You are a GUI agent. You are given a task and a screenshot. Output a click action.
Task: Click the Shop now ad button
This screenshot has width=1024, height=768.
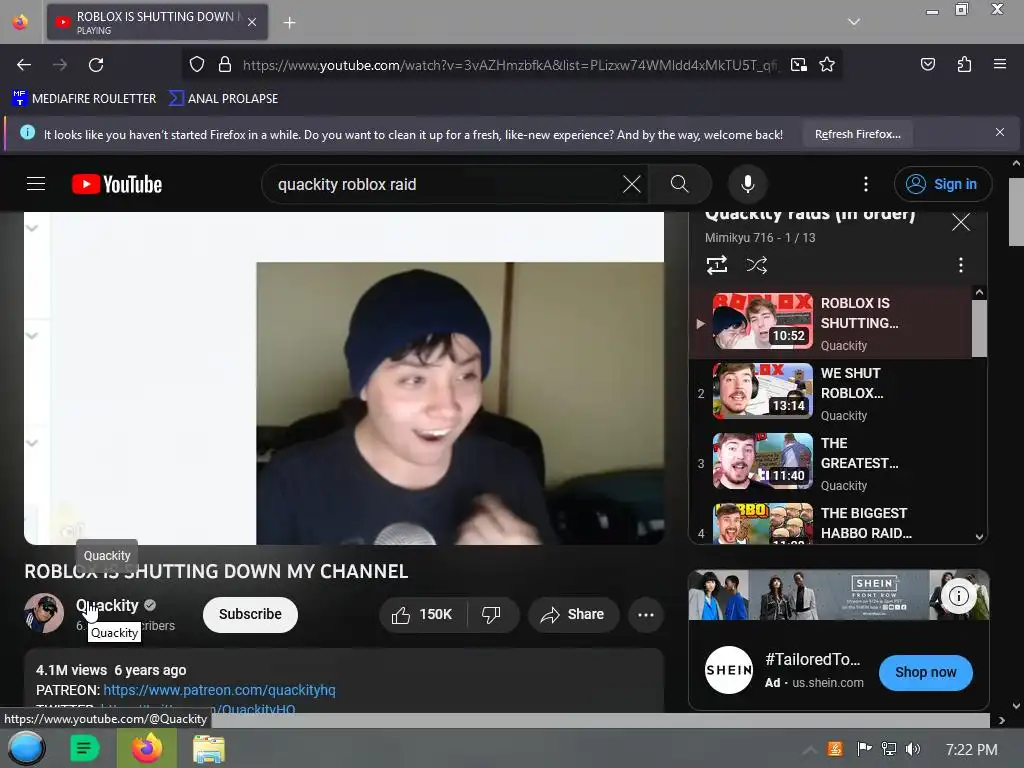(x=925, y=672)
